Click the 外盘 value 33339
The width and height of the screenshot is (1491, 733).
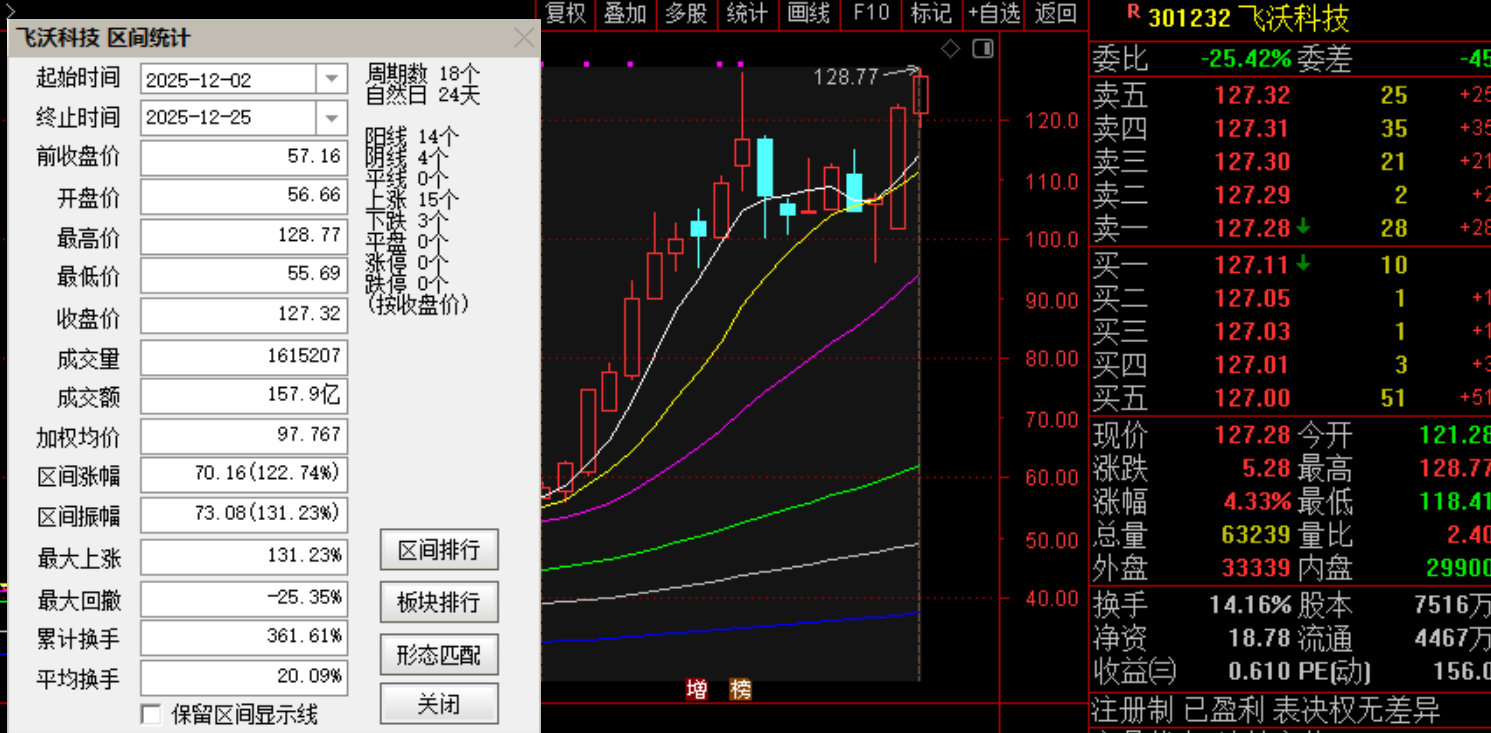point(1256,568)
